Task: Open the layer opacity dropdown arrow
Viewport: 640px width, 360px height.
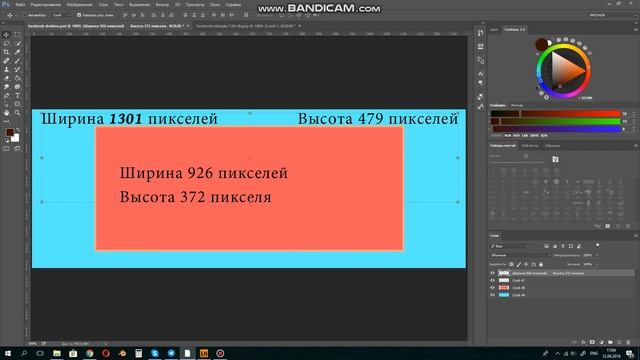Action: tap(597, 256)
